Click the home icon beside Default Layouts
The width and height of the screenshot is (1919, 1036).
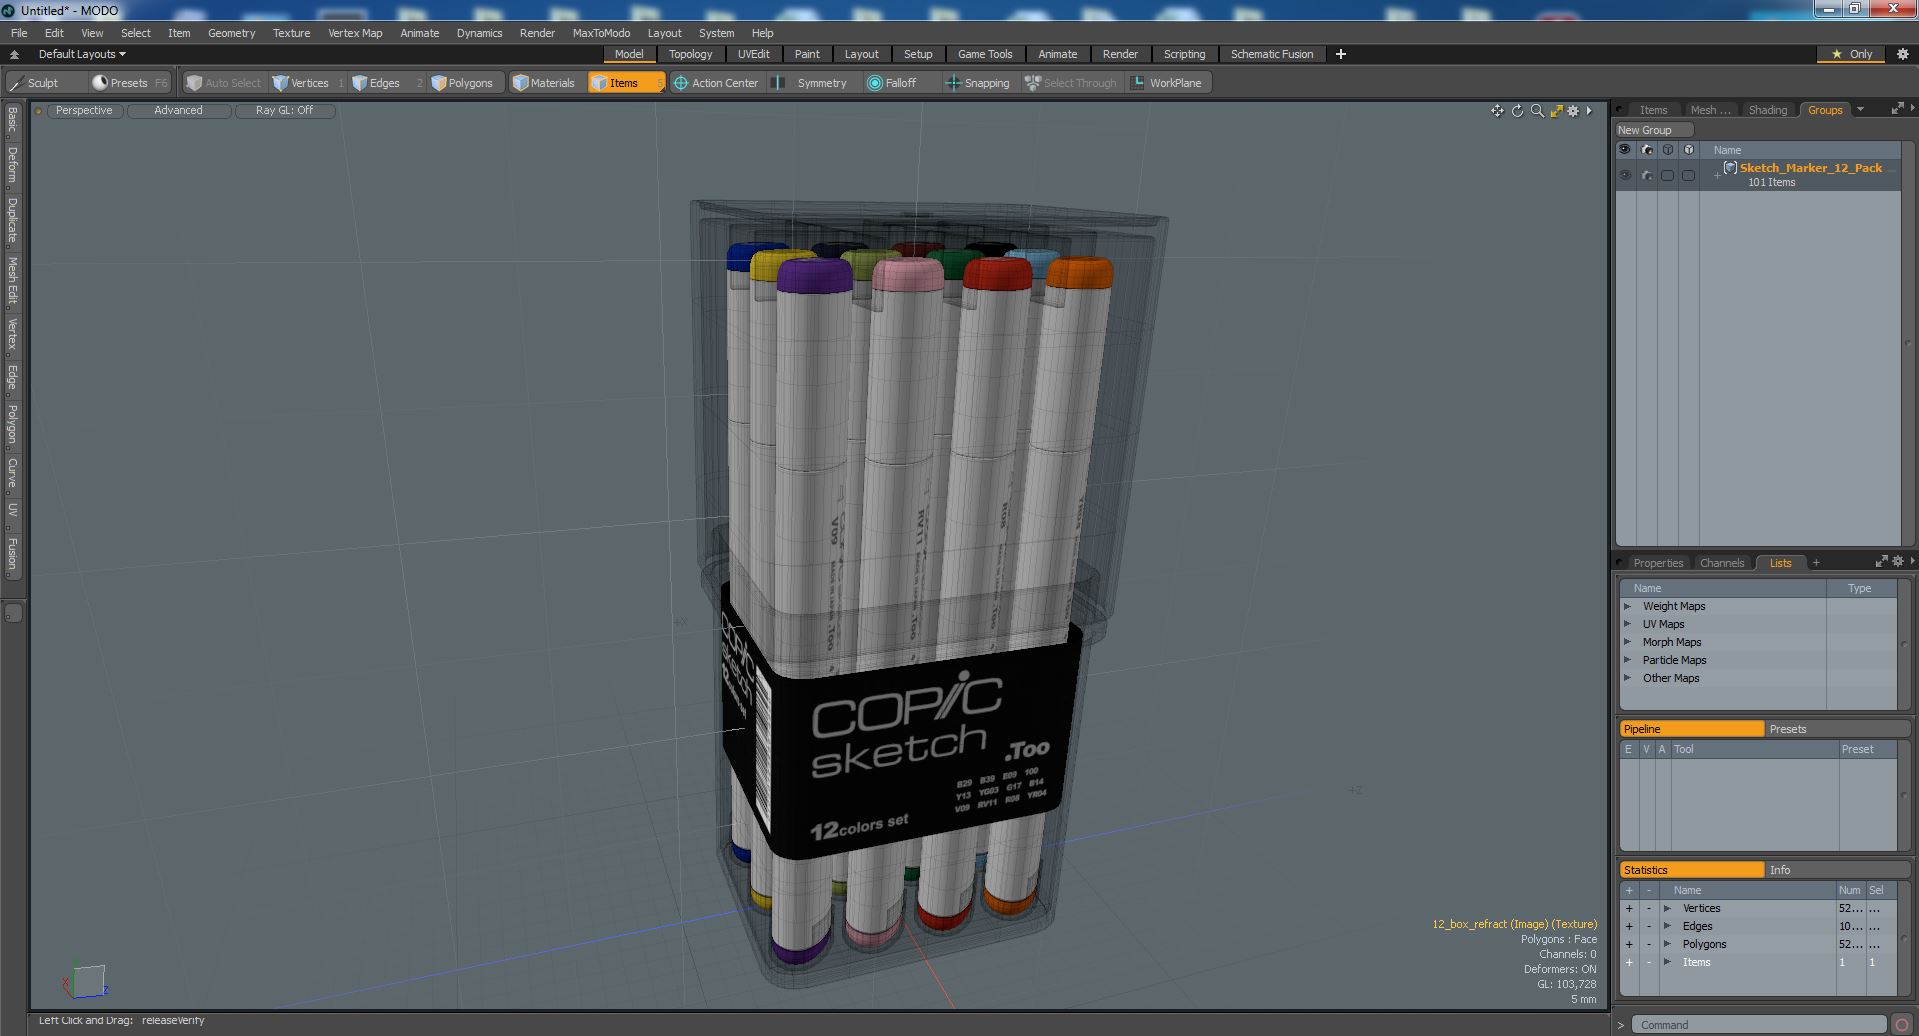pyautogui.click(x=15, y=54)
